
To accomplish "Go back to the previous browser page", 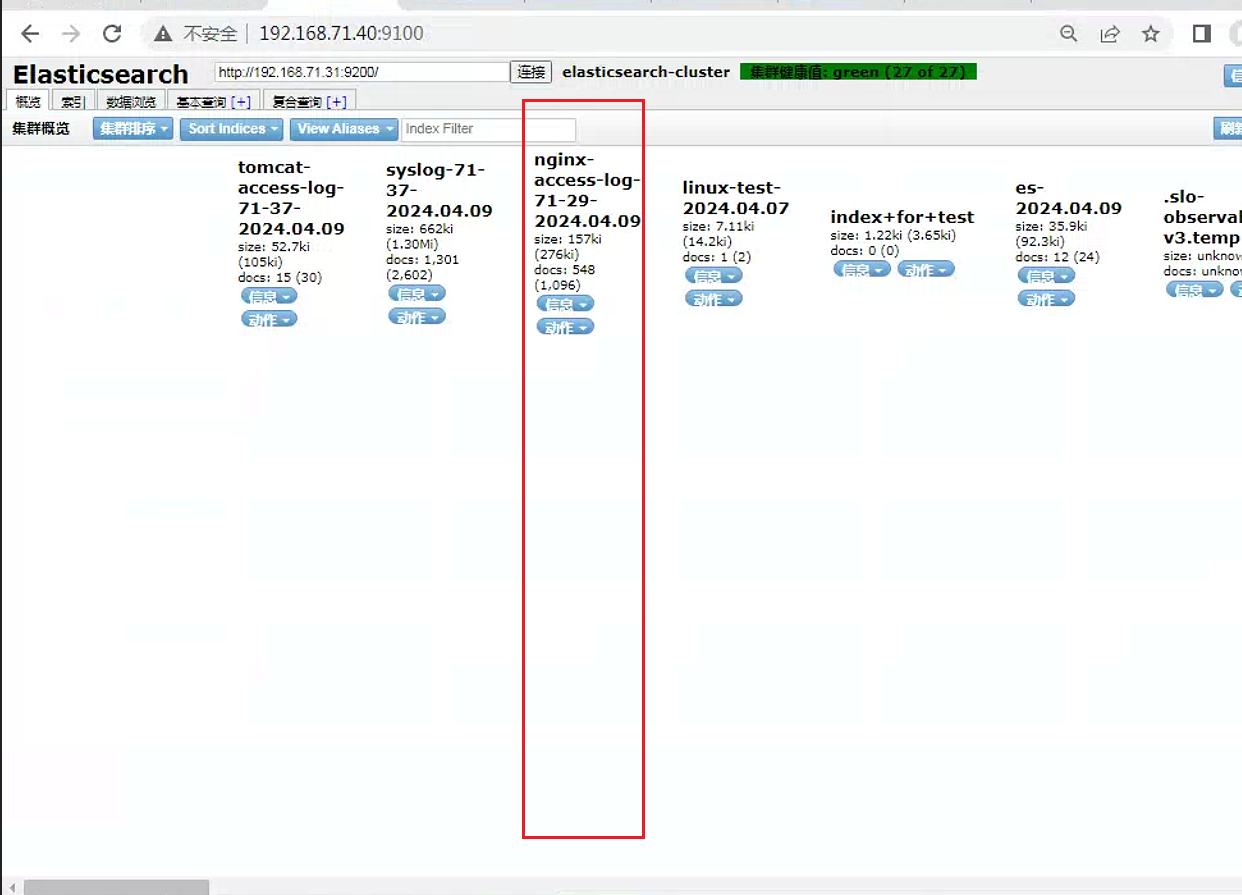I will [30, 34].
